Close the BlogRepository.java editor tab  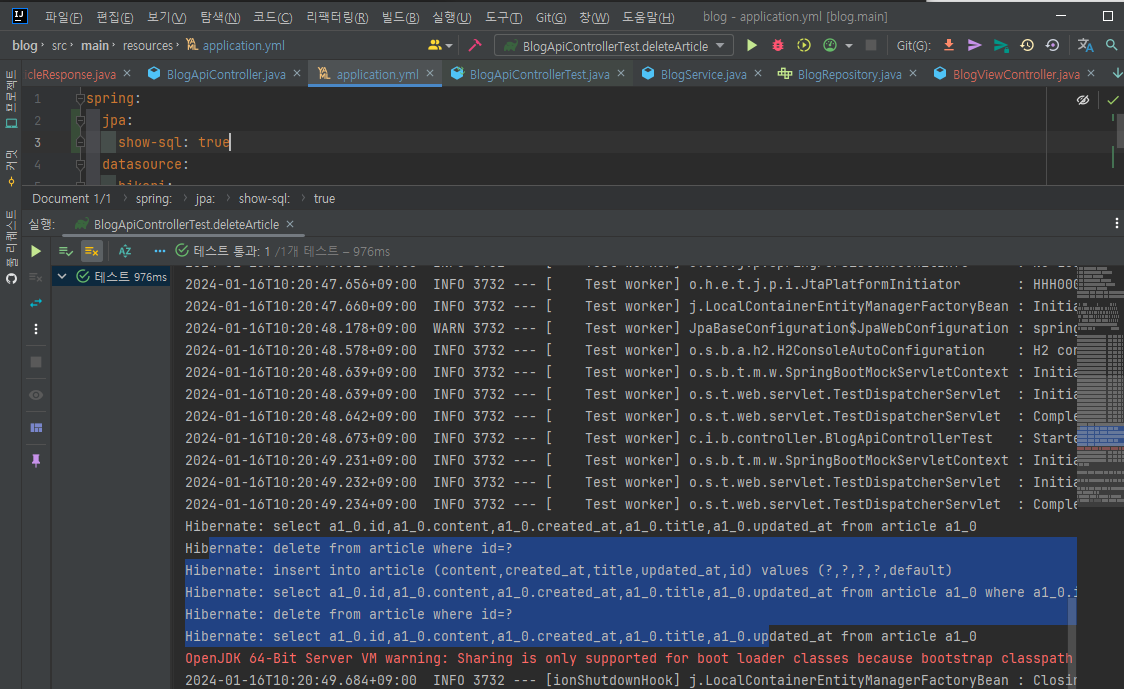(x=913, y=73)
